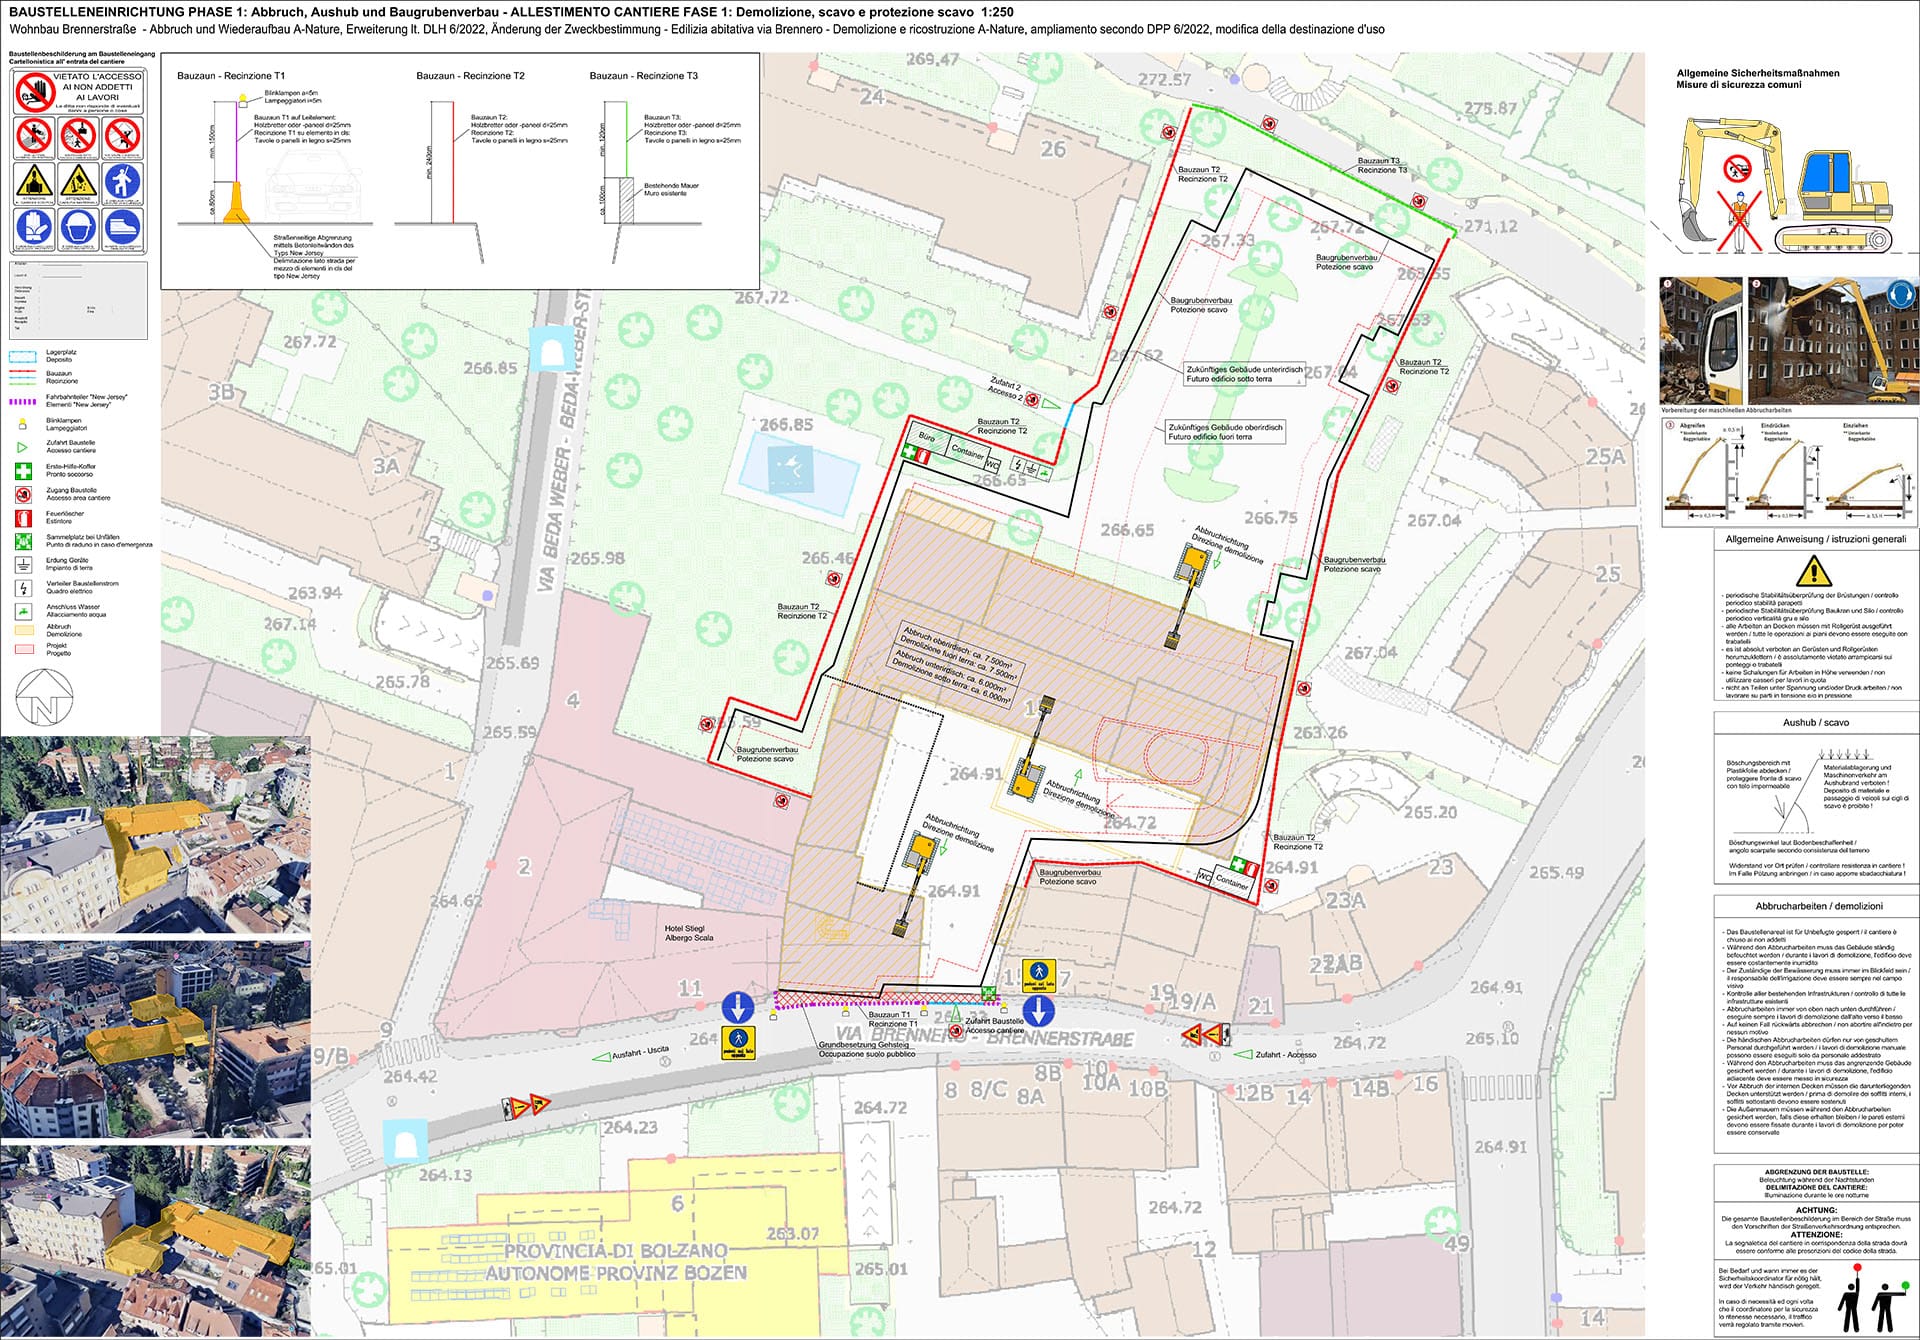Click the yellow warning triangle in Allgemeine Anweisung
The height and width of the screenshot is (1340, 1920).
click(x=1813, y=572)
